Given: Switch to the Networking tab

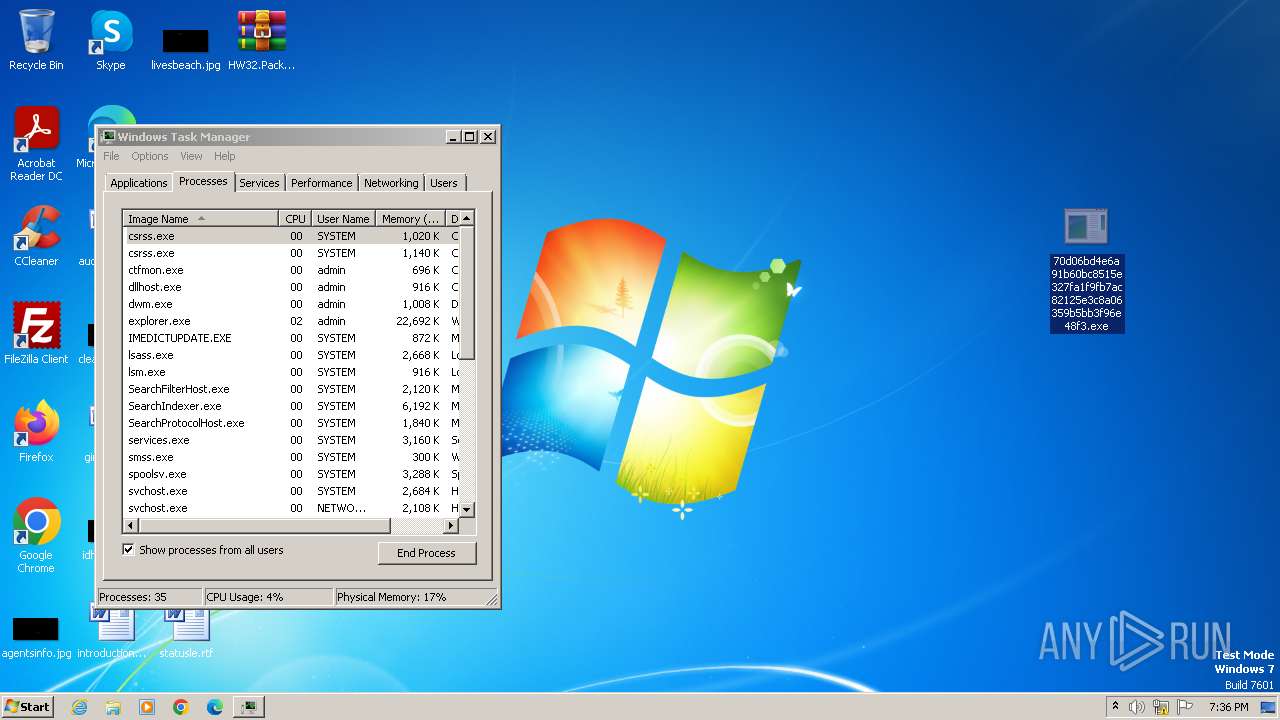Looking at the screenshot, I should point(391,183).
